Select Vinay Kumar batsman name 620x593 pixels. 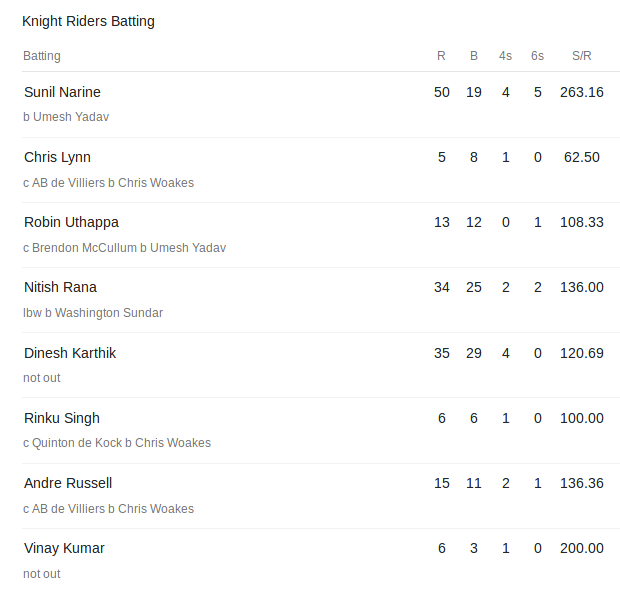(x=64, y=548)
